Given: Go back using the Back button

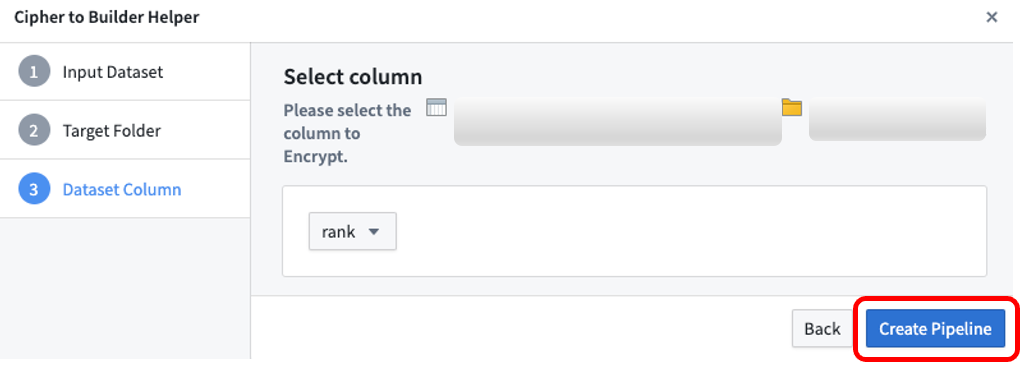Looking at the screenshot, I should (823, 329).
